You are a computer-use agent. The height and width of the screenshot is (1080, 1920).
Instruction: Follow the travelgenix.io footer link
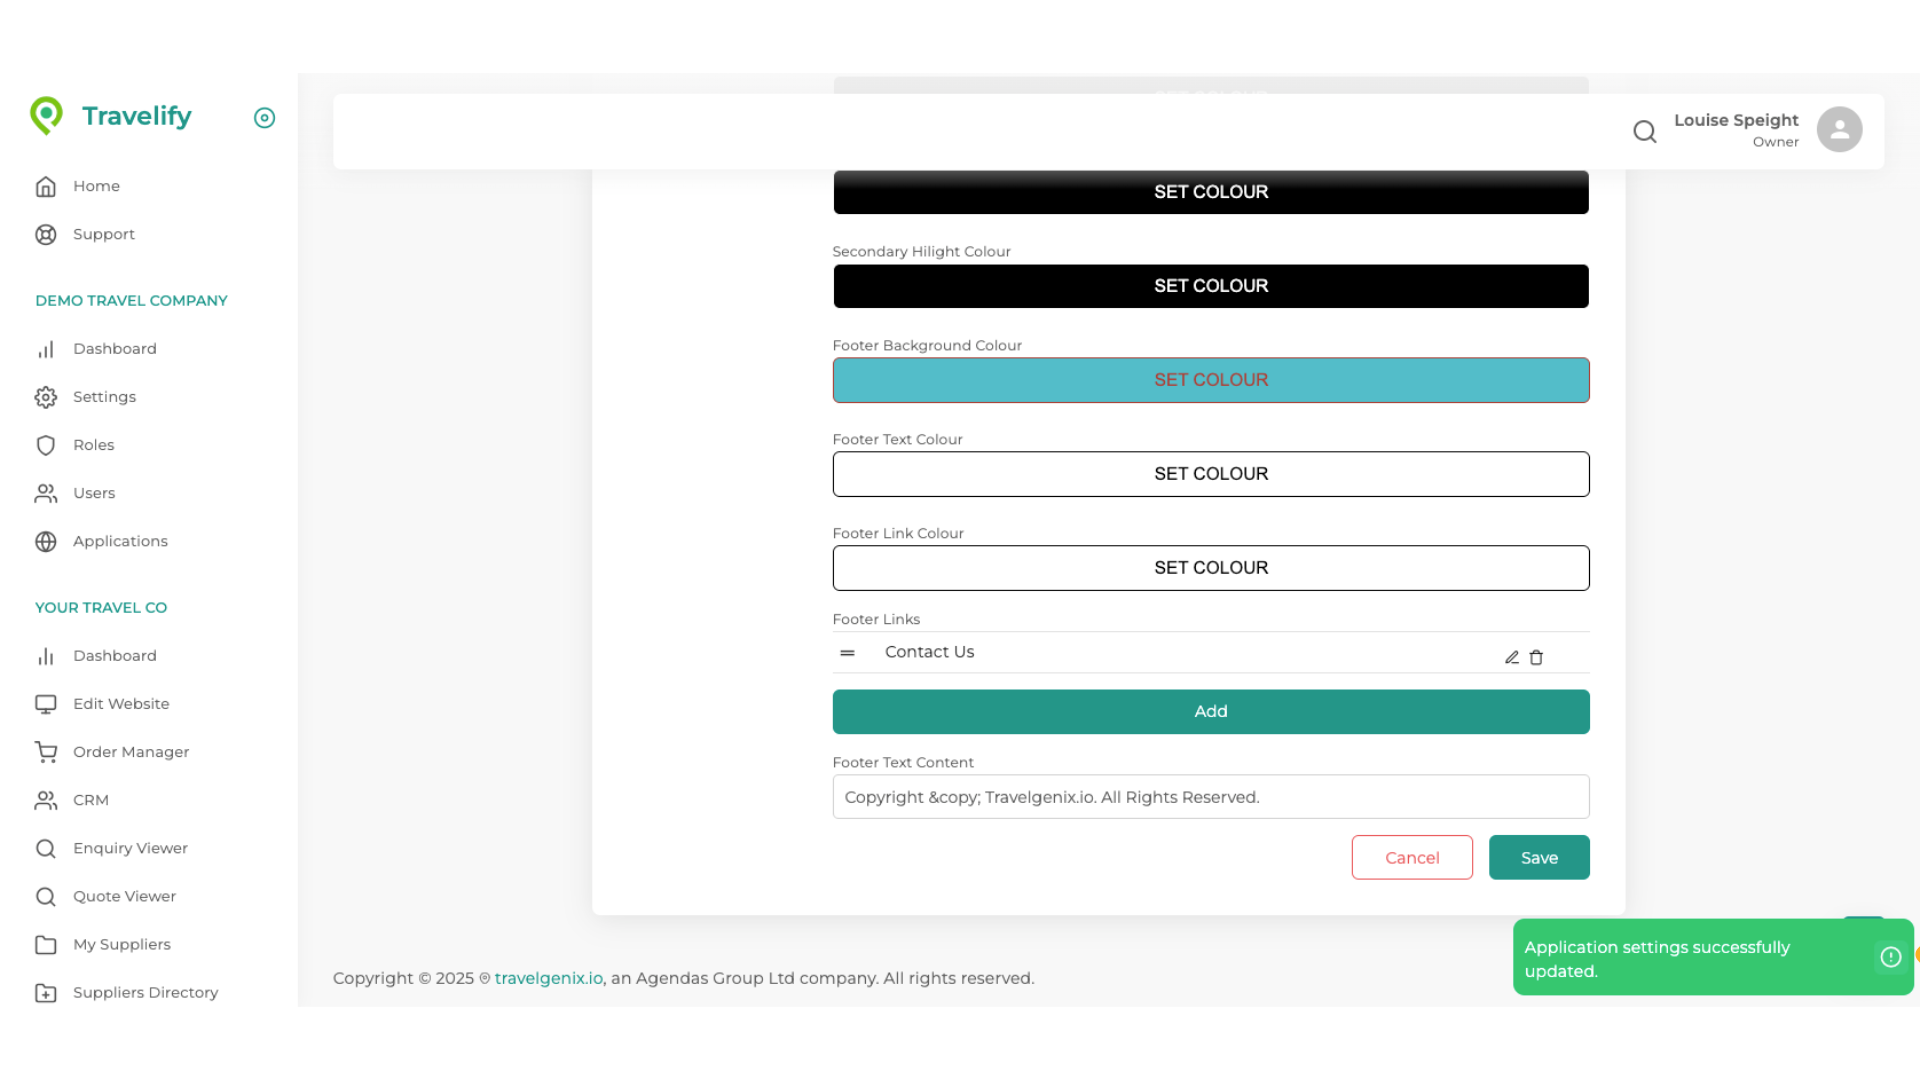pos(548,978)
